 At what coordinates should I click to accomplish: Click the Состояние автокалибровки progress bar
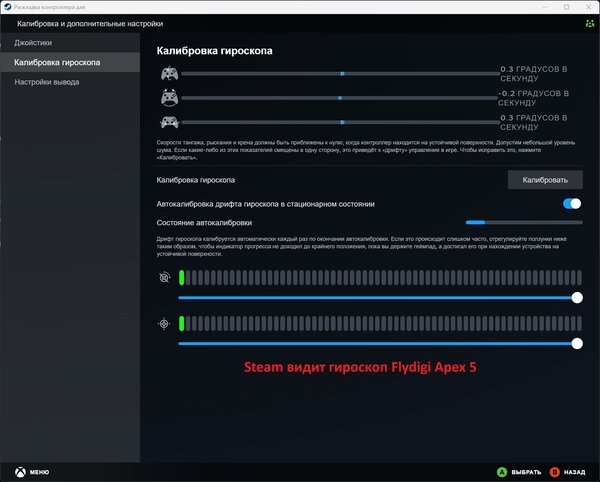coord(524,222)
